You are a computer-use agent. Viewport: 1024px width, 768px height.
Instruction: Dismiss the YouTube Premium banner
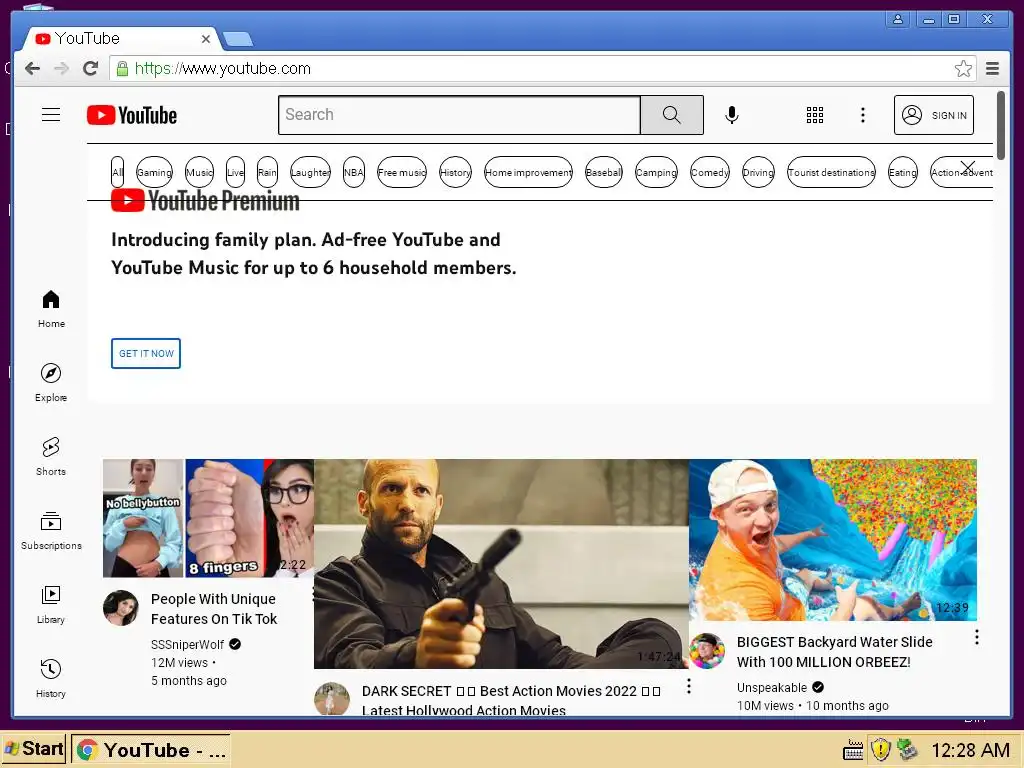pos(968,167)
